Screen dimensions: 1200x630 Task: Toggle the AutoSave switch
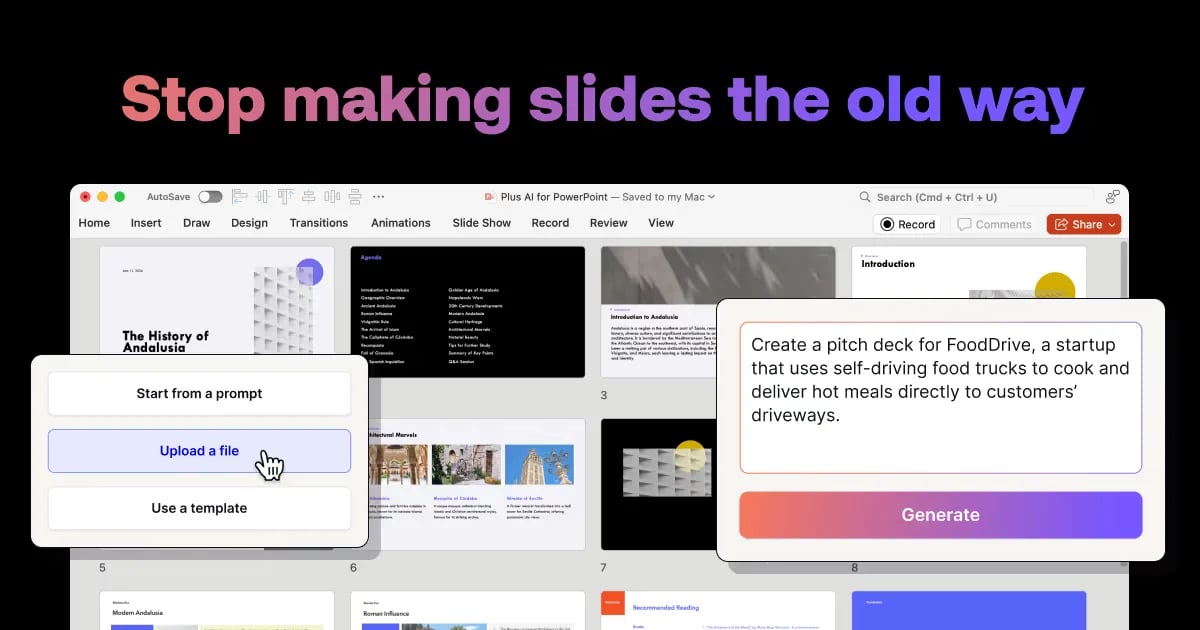tap(210, 197)
